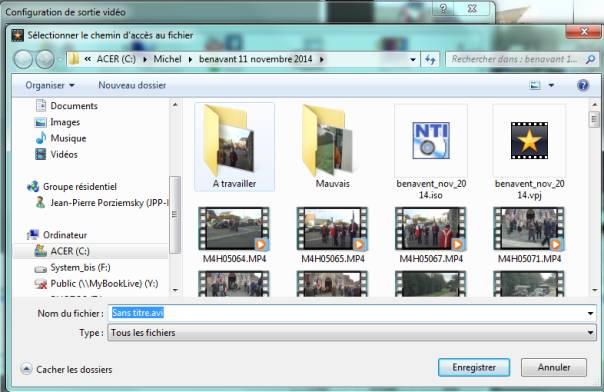This screenshot has height=392, width=604.
Task: Click the file list scroll up arrow
Action: click(594, 104)
